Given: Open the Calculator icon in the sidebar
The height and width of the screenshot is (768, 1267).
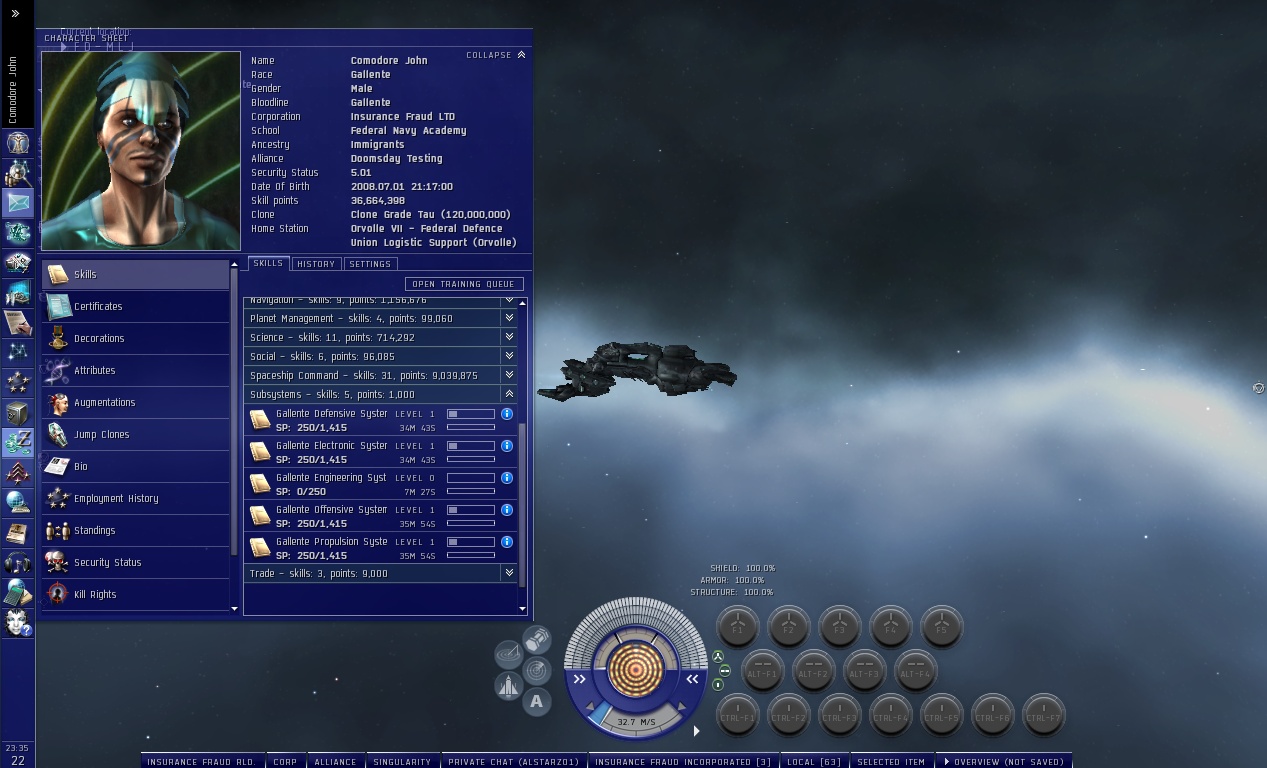Looking at the screenshot, I should click(x=17, y=593).
